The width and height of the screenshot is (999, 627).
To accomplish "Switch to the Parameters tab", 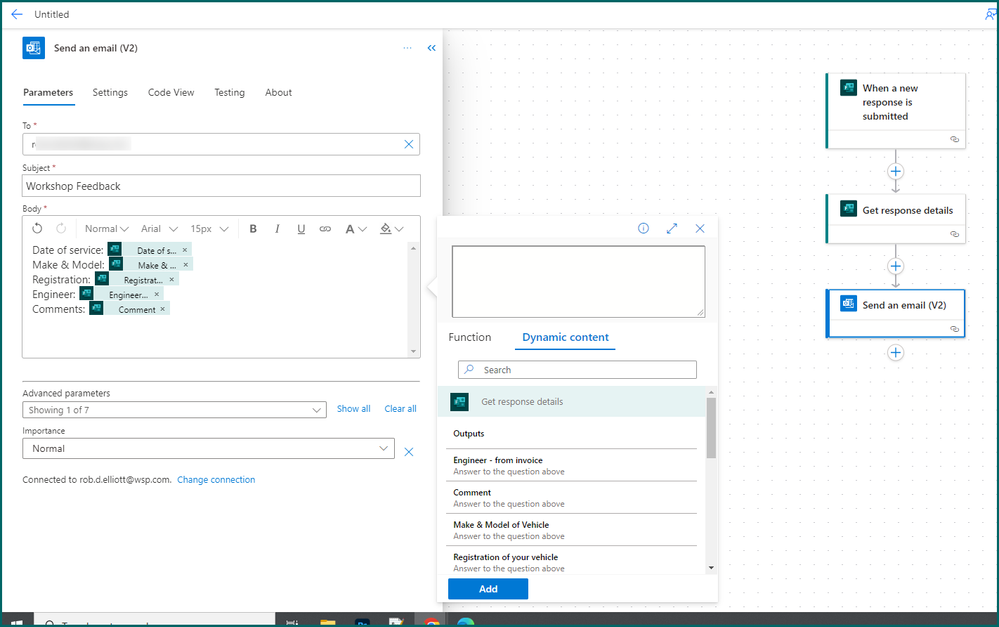I will pos(48,92).
